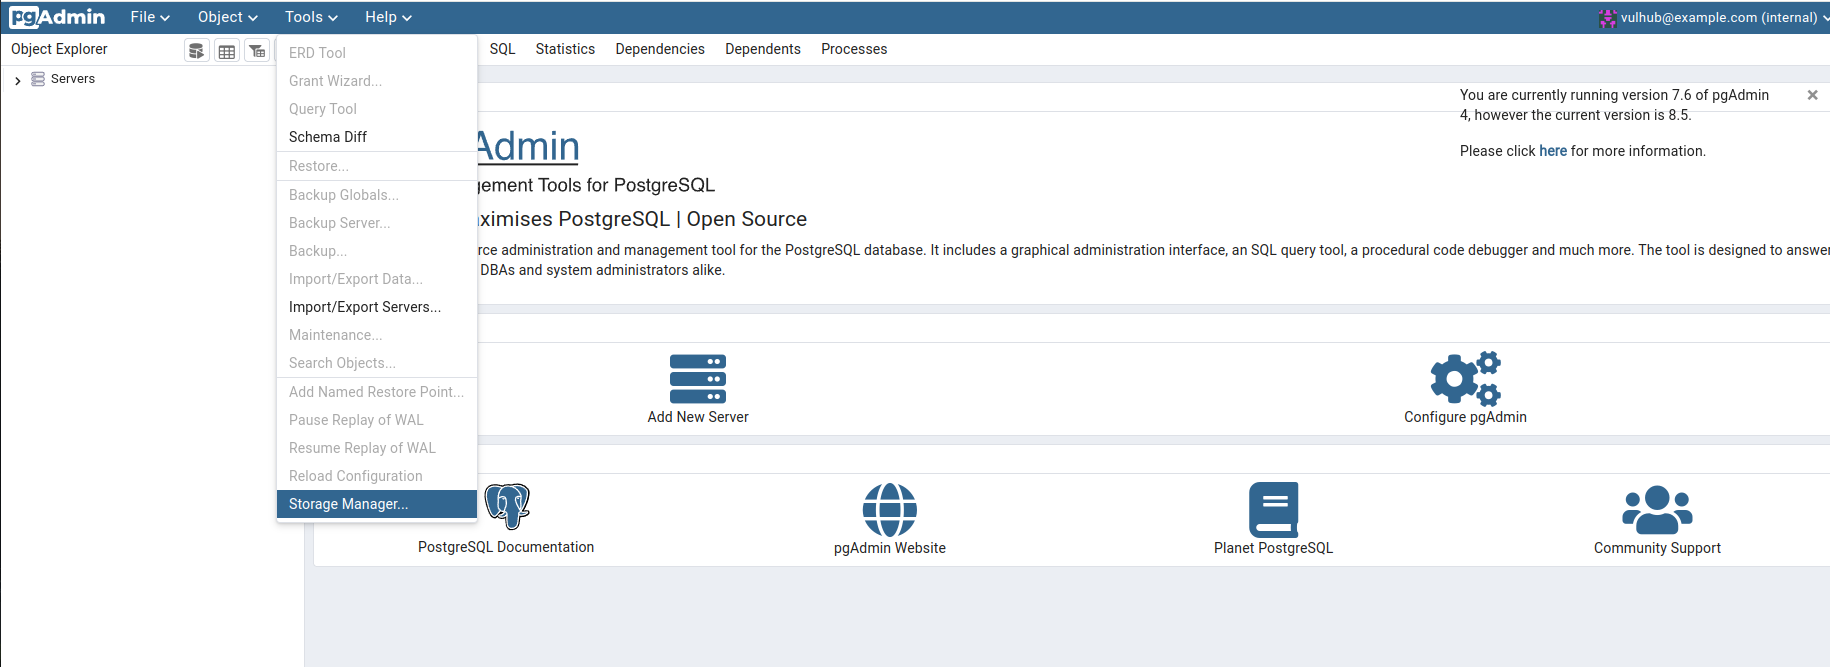The image size is (1830, 667).
Task: Select Search Objects... menu item
Action: pyautogui.click(x=377, y=363)
